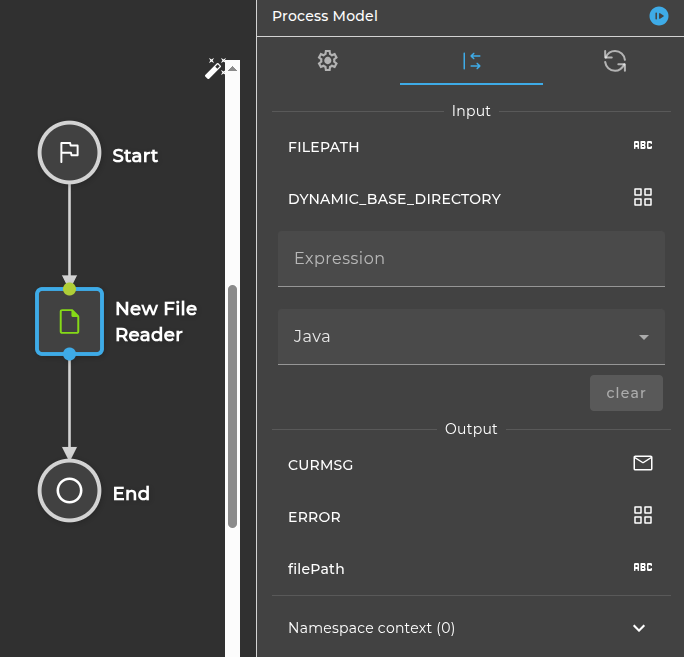Viewport: 684px width, 657px height.
Task: Click the New File Reader label
Action: click(156, 322)
